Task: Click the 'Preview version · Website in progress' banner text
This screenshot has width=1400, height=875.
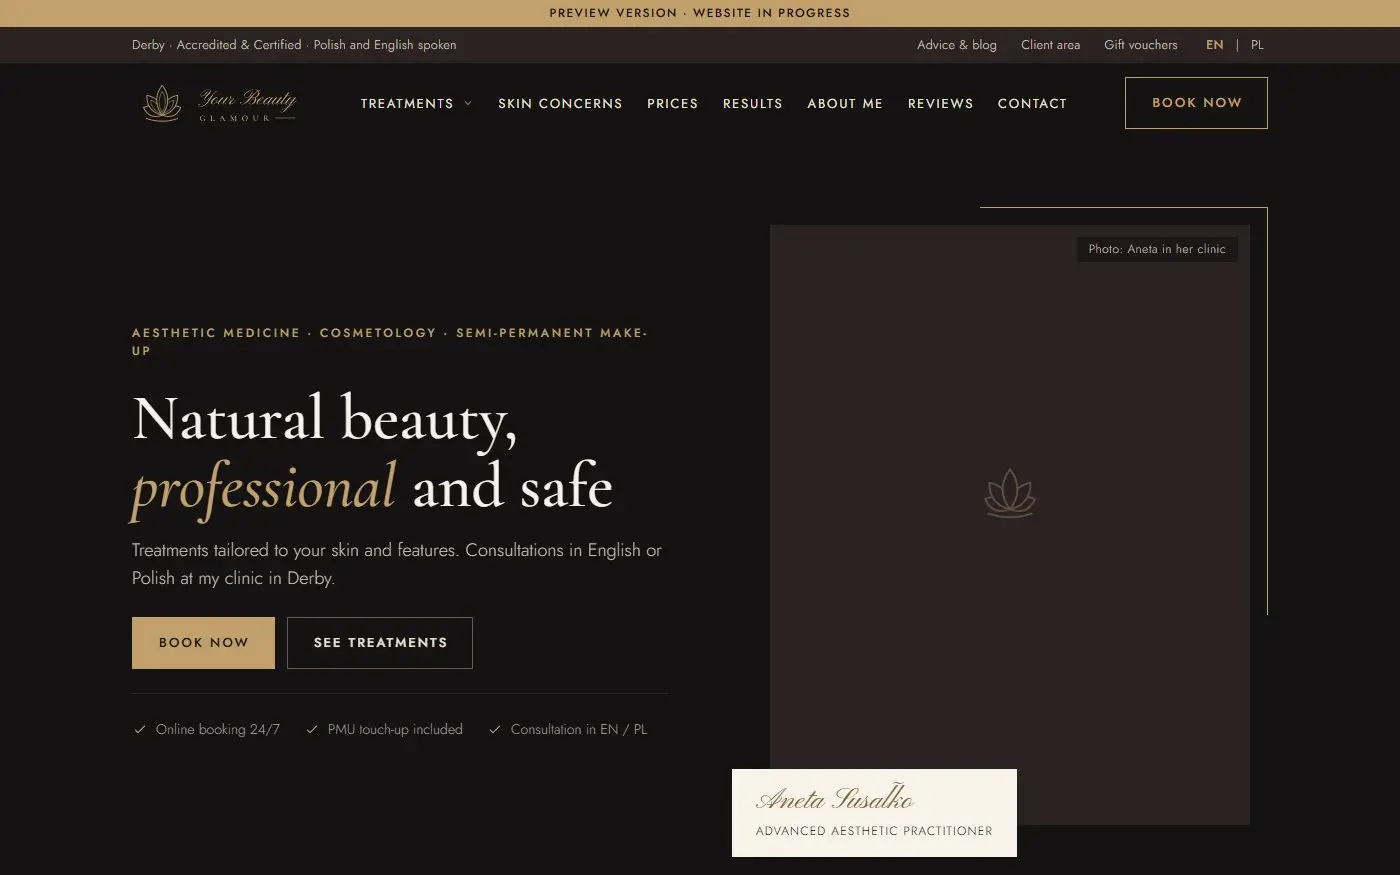Action: point(700,13)
